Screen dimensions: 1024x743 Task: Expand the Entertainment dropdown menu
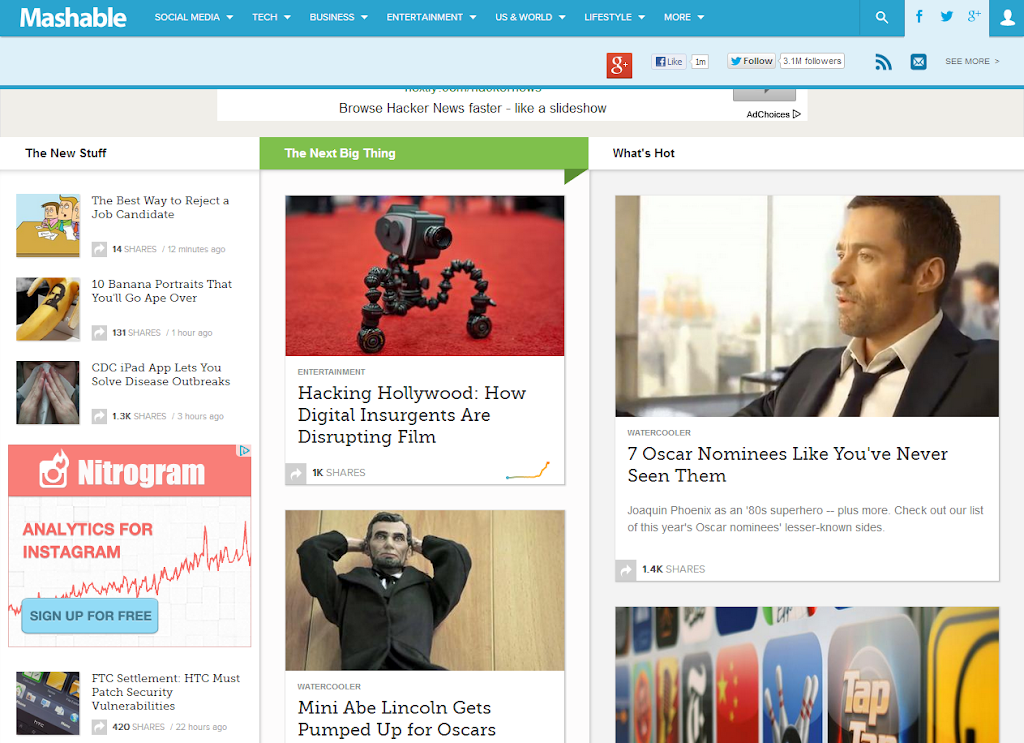(431, 17)
